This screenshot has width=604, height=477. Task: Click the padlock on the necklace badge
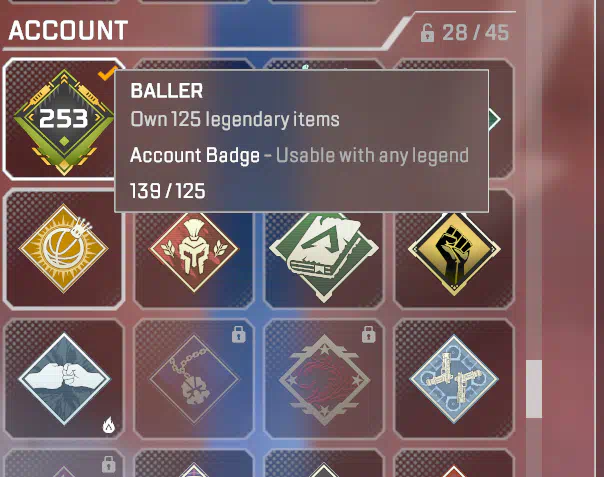238,334
